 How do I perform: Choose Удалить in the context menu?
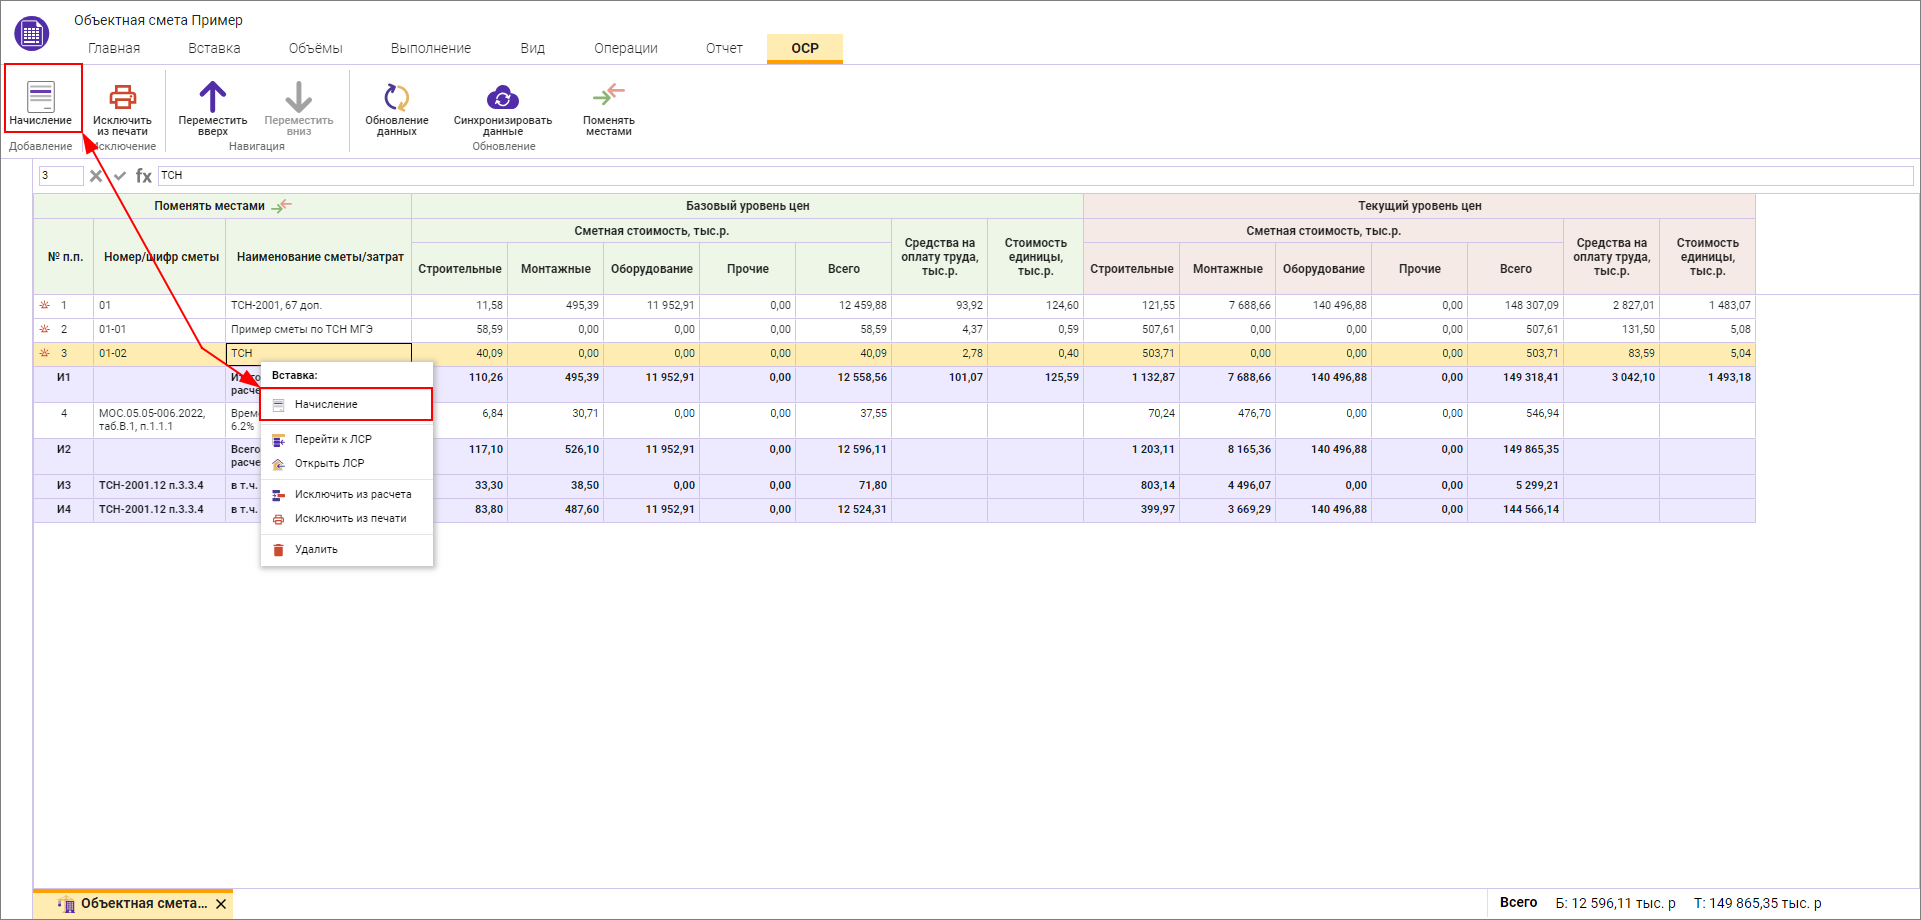coord(346,549)
